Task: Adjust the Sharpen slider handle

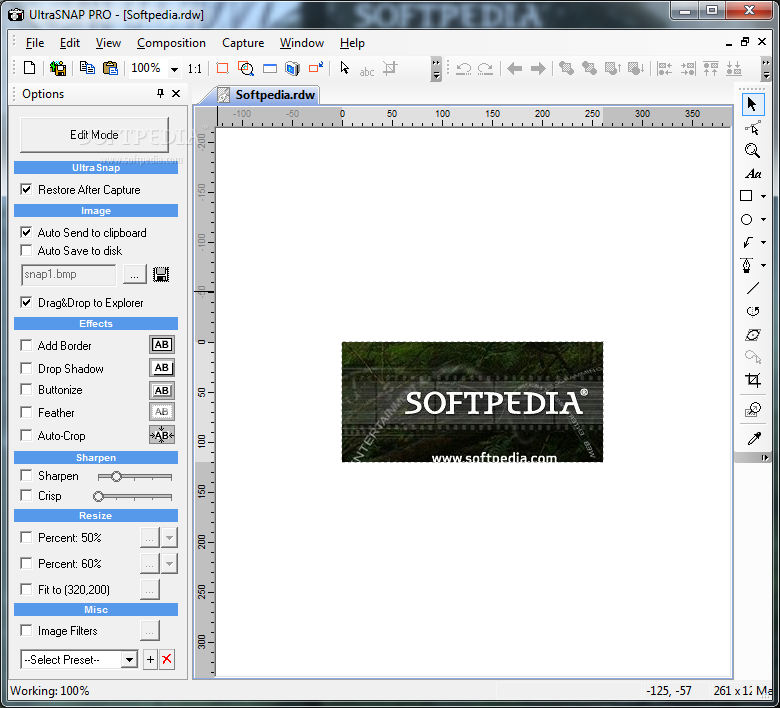Action: pyautogui.click(x=116, y=477)
